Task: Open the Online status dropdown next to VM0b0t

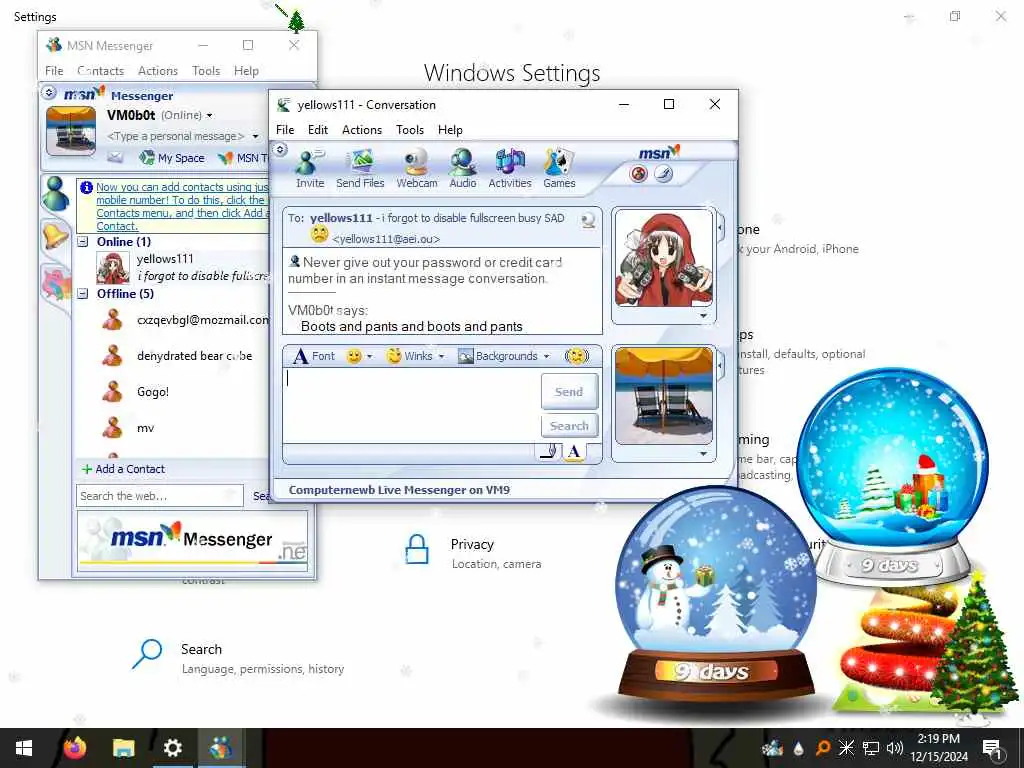Action: [210, 116]
